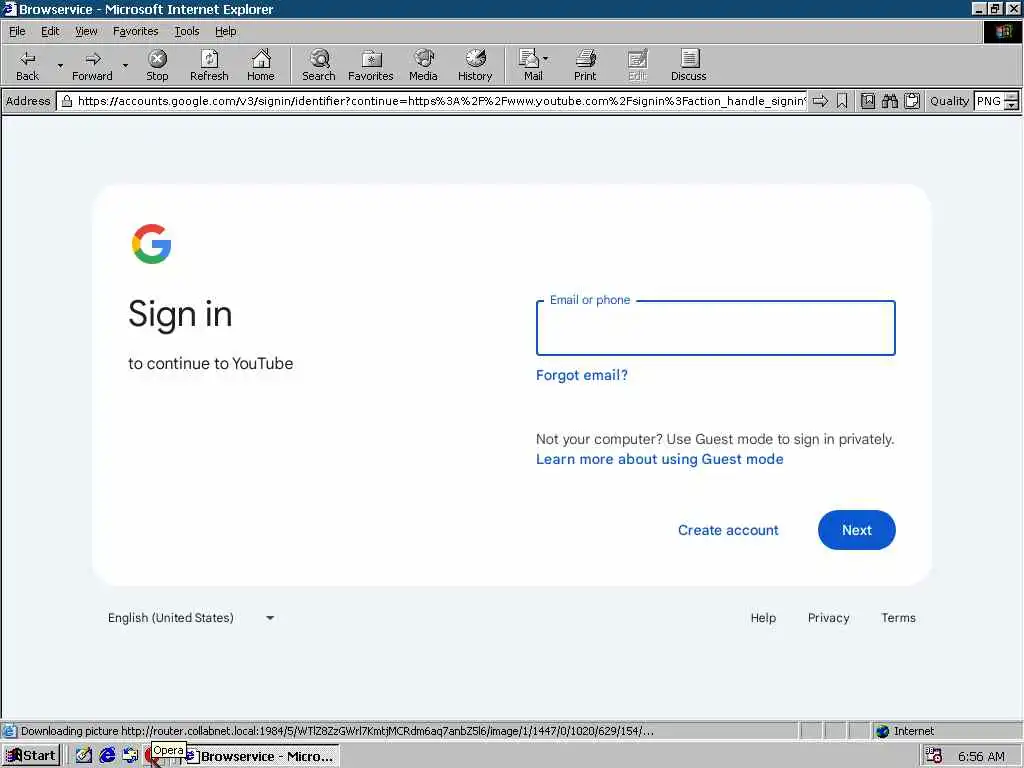Click the clipboard icon in the address toolbar
The height and width of the screenshot is (768, 1024).
pos(912,101)
